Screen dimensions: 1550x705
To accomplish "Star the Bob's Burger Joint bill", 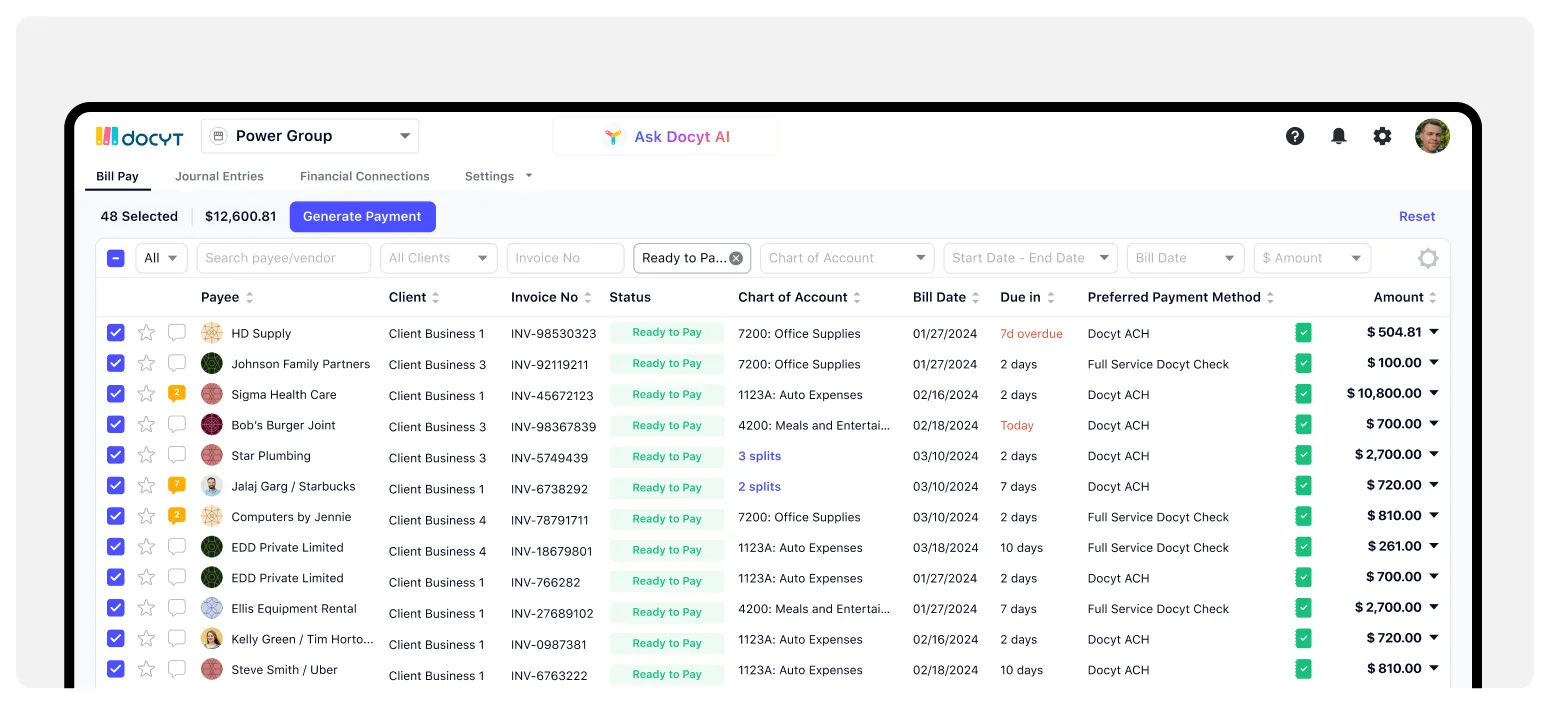I will pyautogui.click(x=146, y=424).
